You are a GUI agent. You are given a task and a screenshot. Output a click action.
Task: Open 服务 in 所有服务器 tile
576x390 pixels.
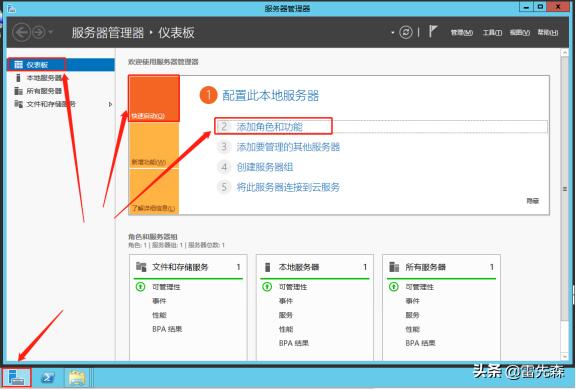click(x=413, y=315)
